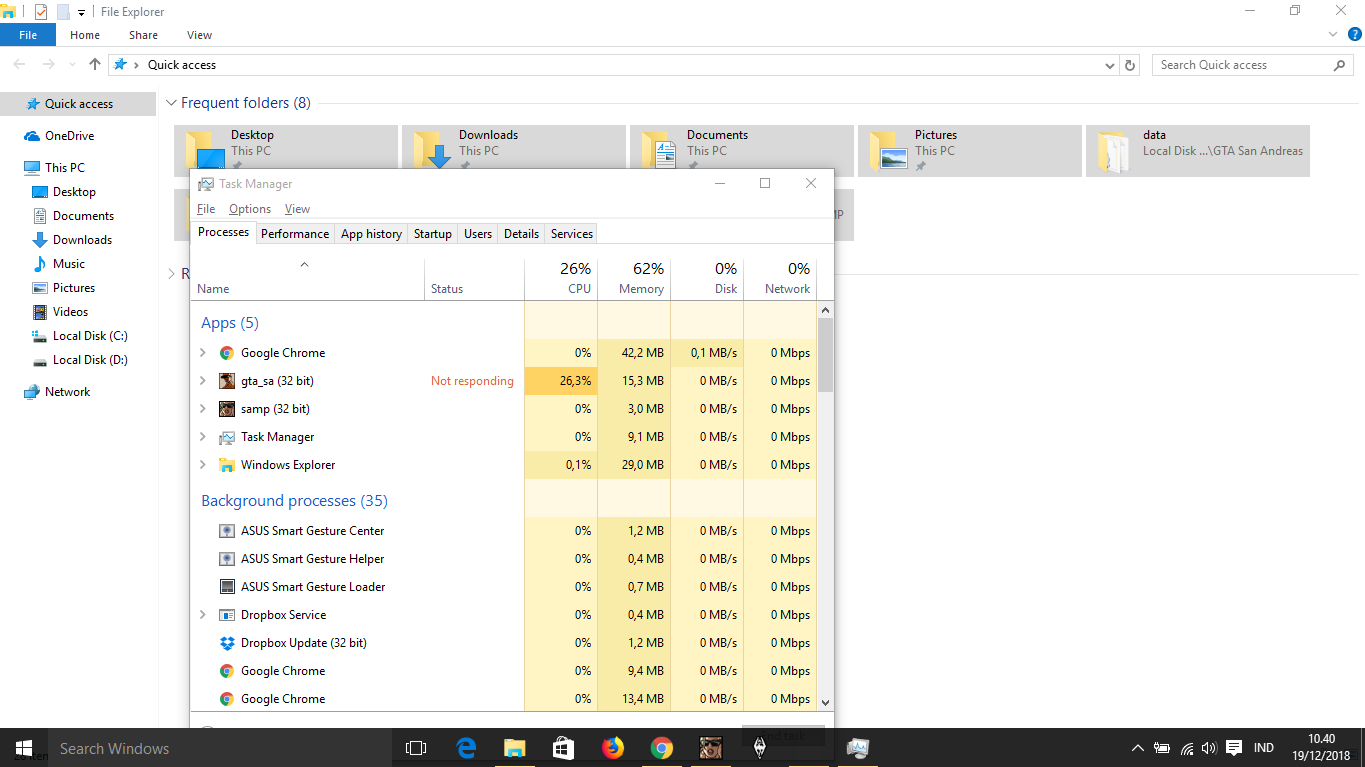Click the Properties checkmark icon in File Explorer title bar

point(41,12)
